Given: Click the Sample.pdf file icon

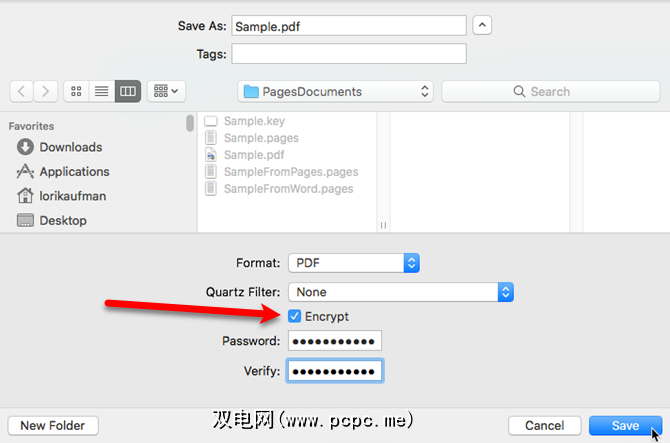Looking at the screenshot, I should 211,155.
